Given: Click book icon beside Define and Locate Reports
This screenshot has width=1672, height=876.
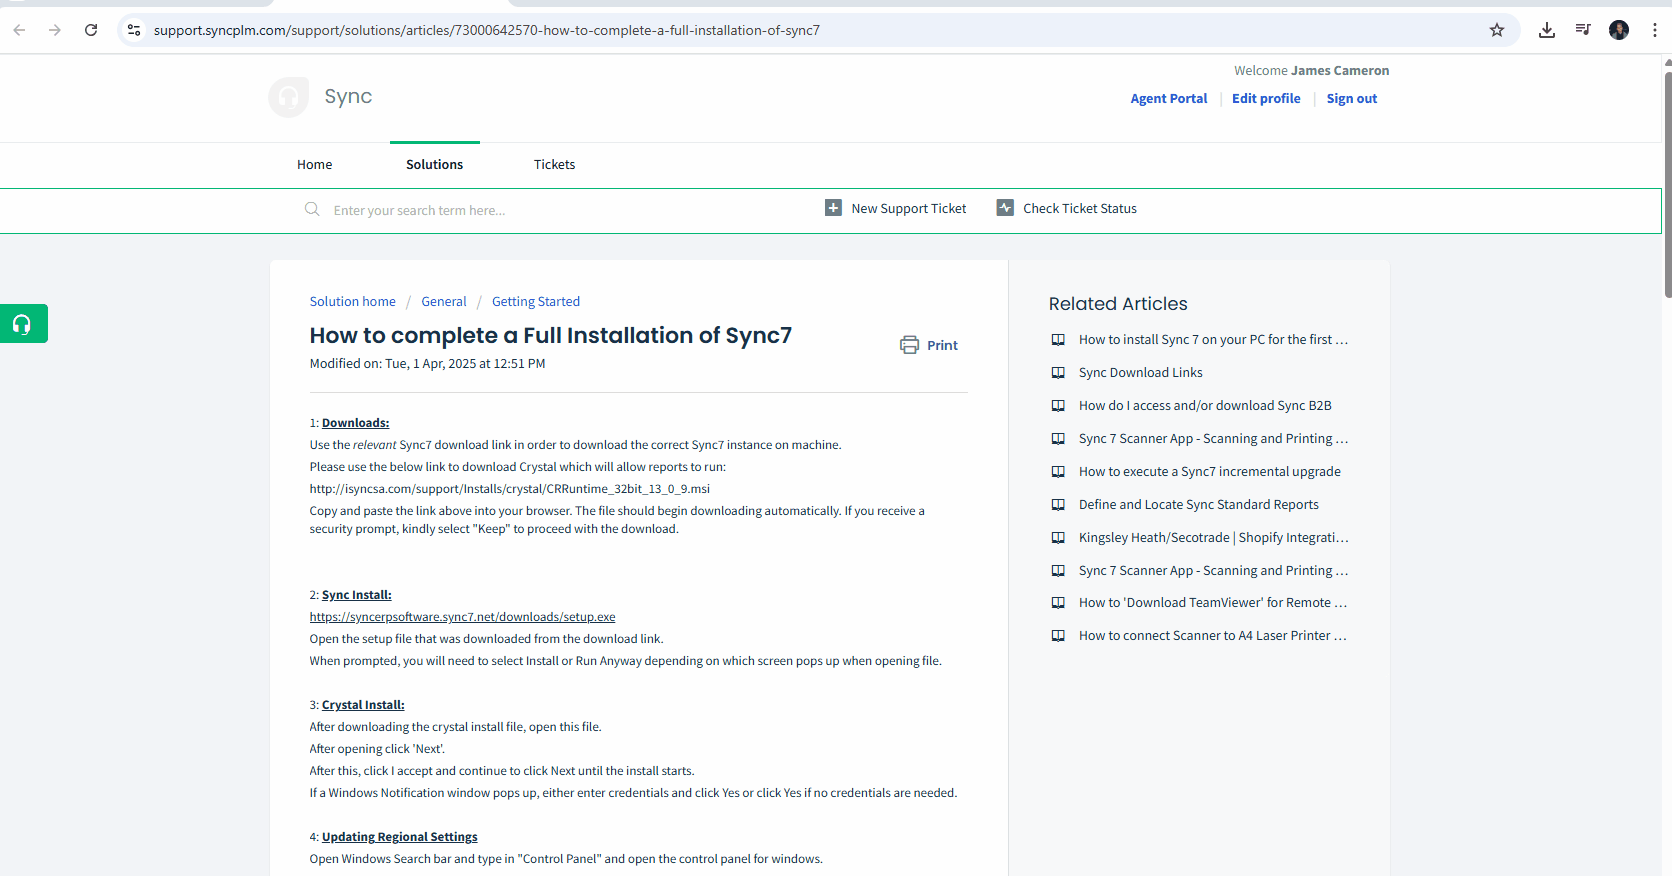Looking at the screenshot, I should point(1058,505).
